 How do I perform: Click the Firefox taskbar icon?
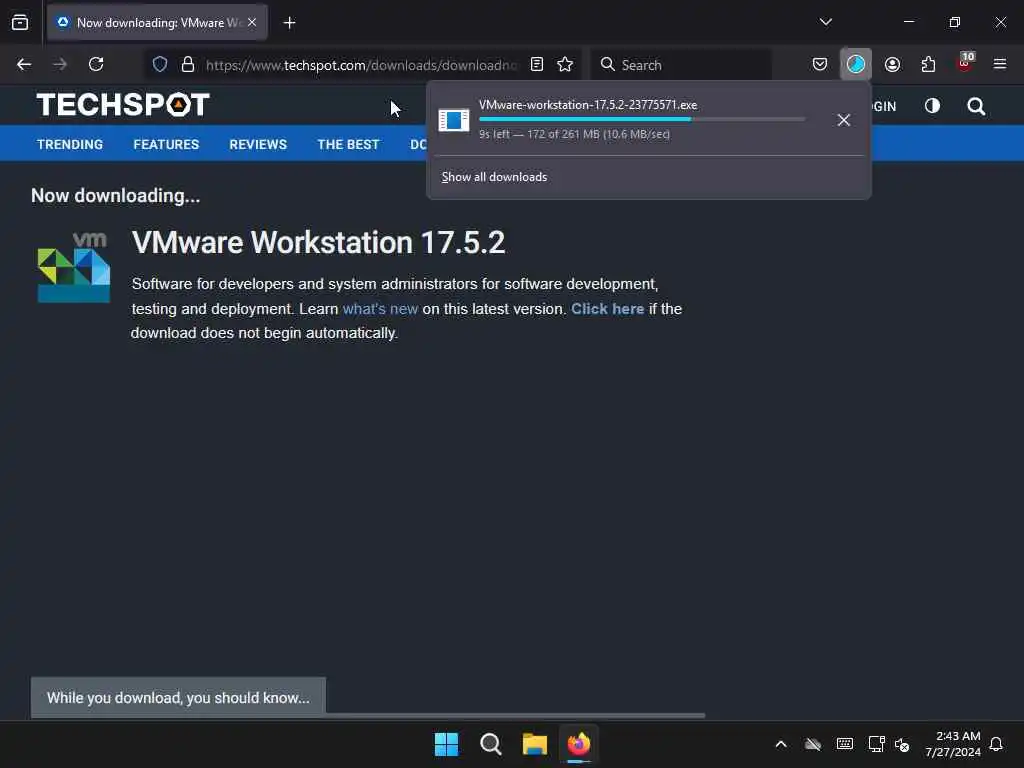tap(579, 744)
